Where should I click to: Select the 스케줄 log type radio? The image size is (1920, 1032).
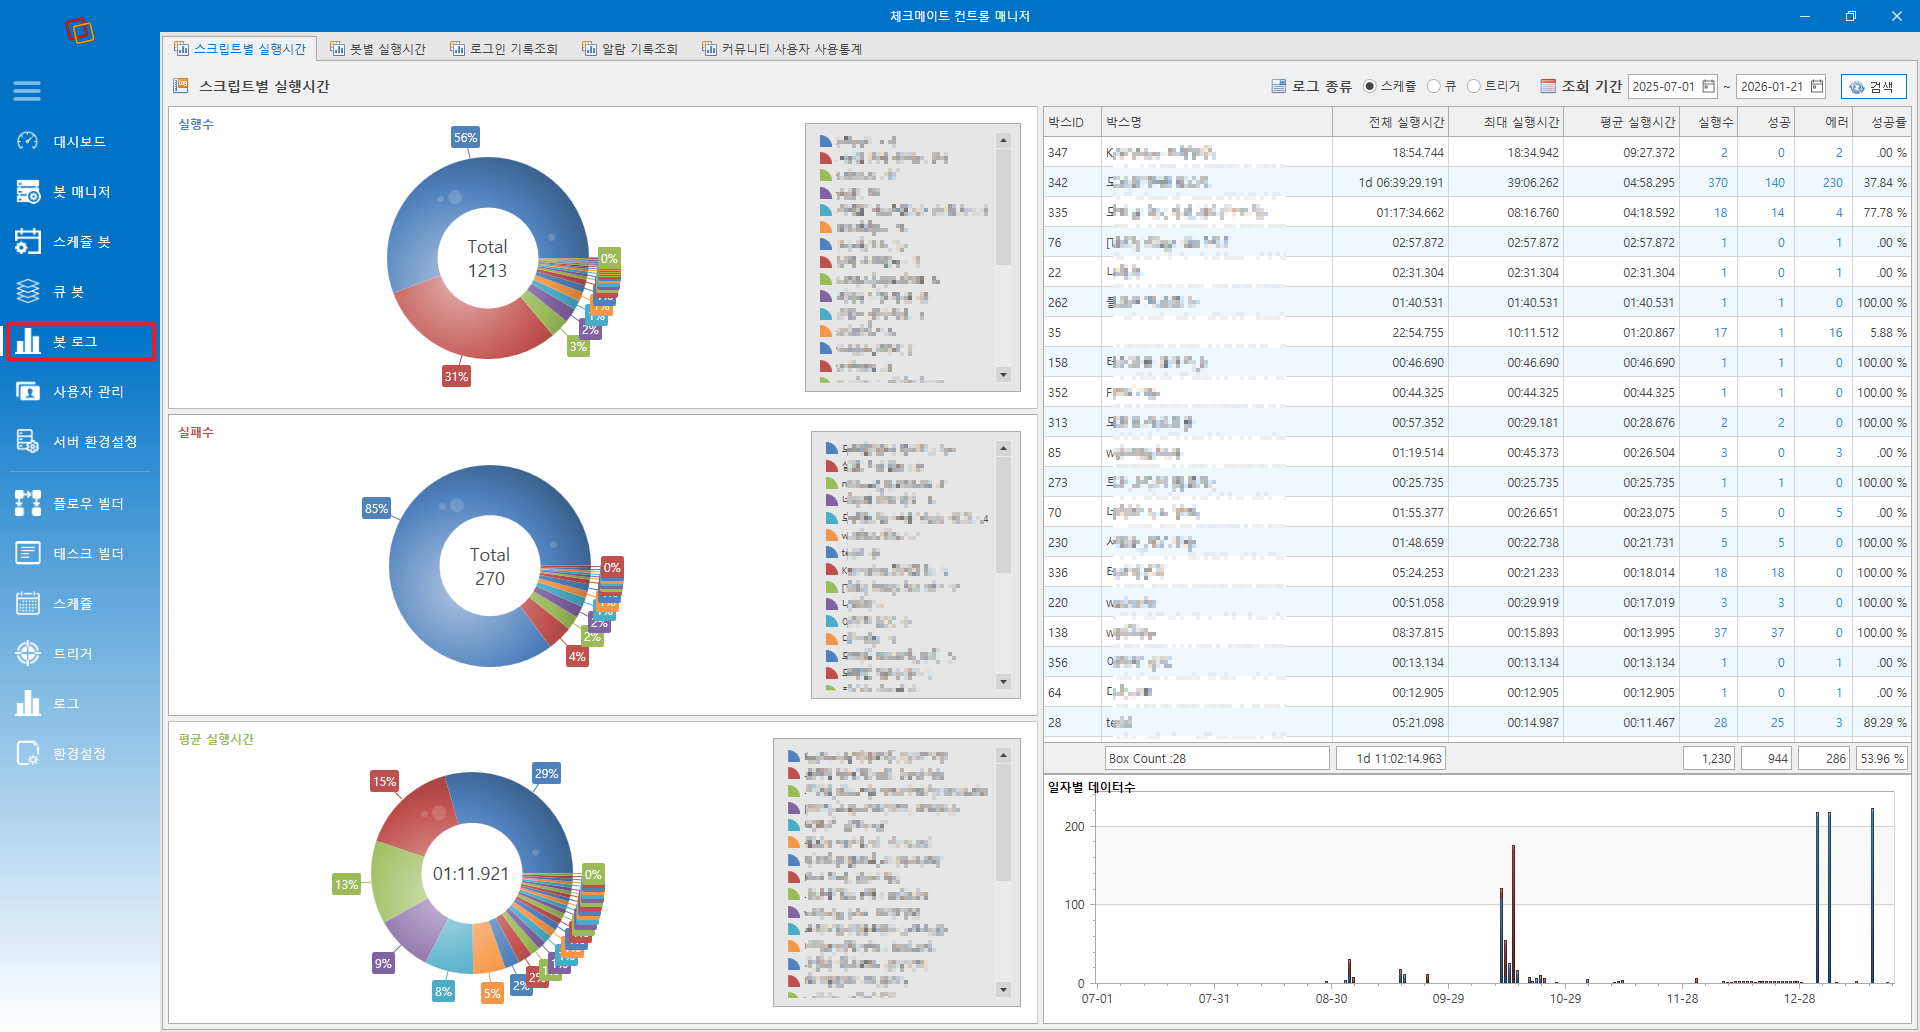[x=1370, y=86]
